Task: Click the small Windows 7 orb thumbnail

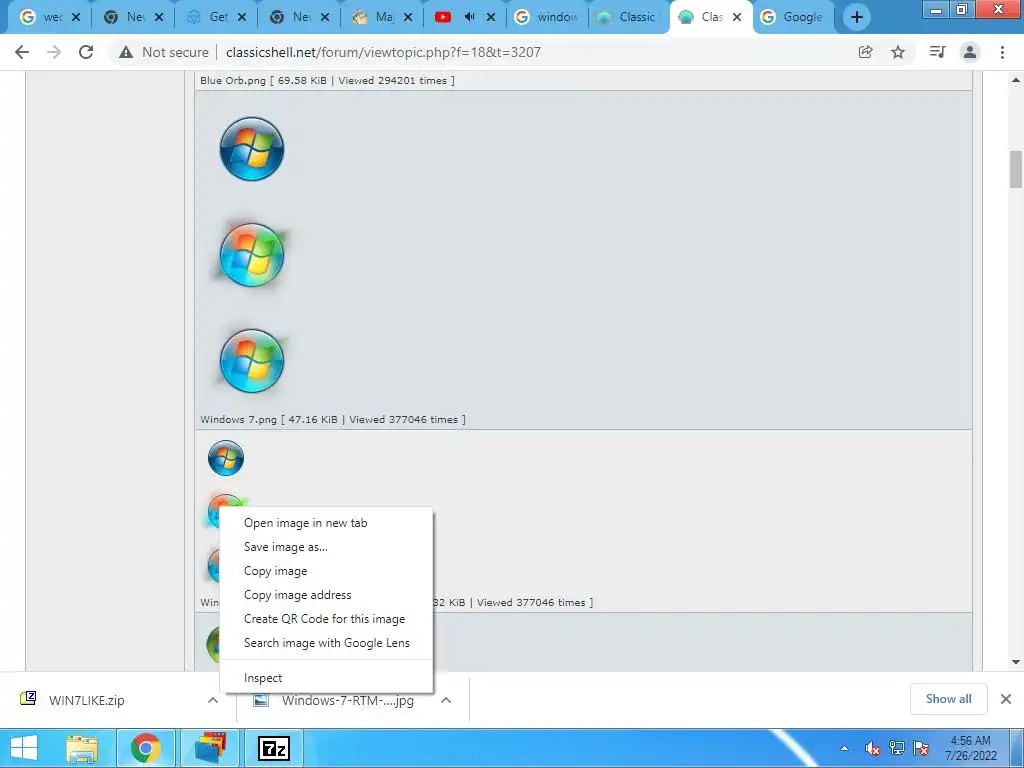Action: (x=226, y=458)
